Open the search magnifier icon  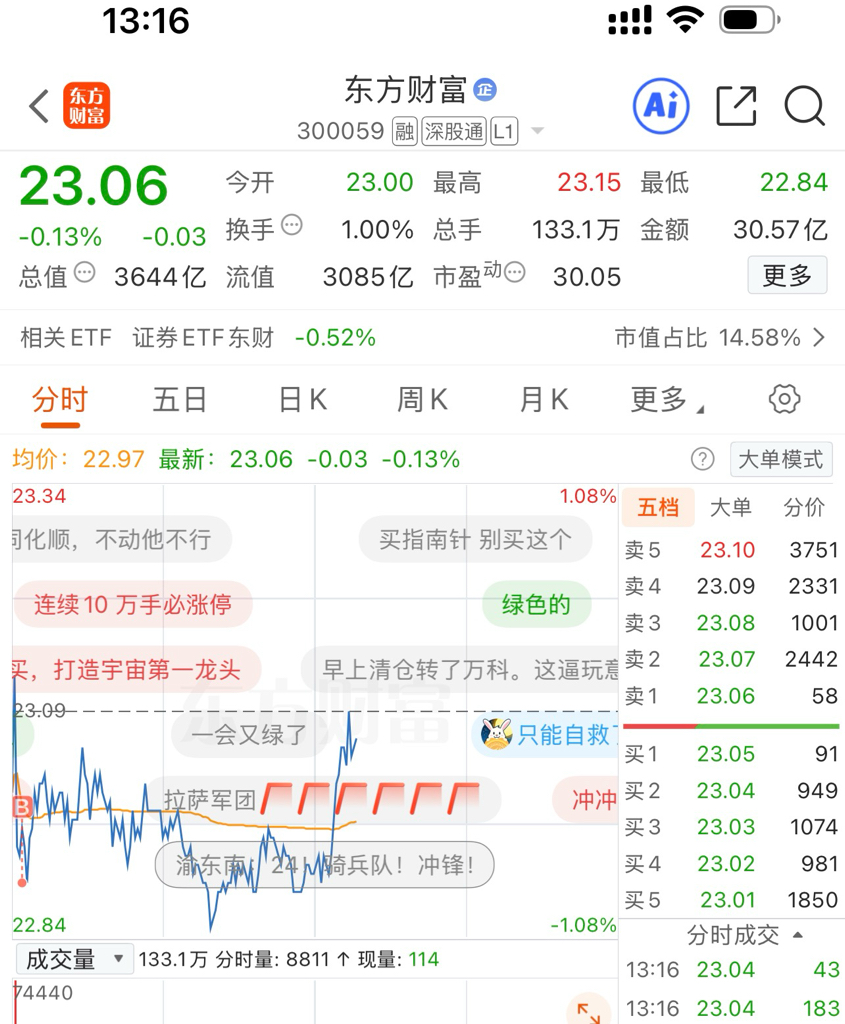[x=805, y=105]
